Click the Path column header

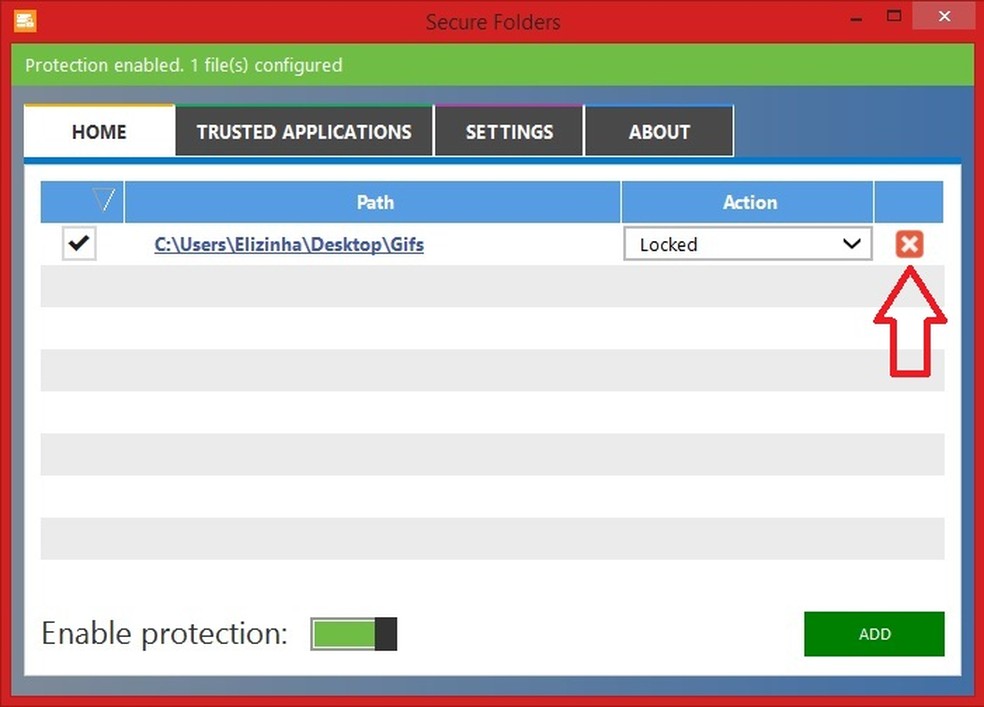(x=373, y=202)
